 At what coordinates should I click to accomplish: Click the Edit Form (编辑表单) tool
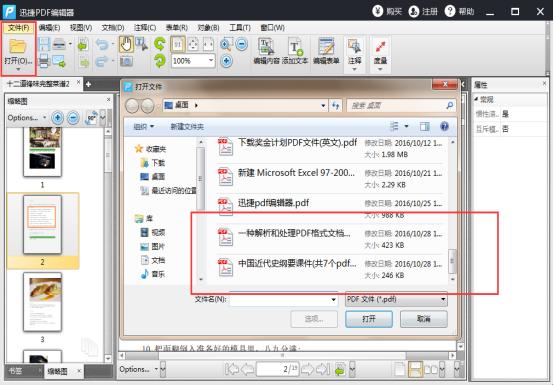click(326, 51)
